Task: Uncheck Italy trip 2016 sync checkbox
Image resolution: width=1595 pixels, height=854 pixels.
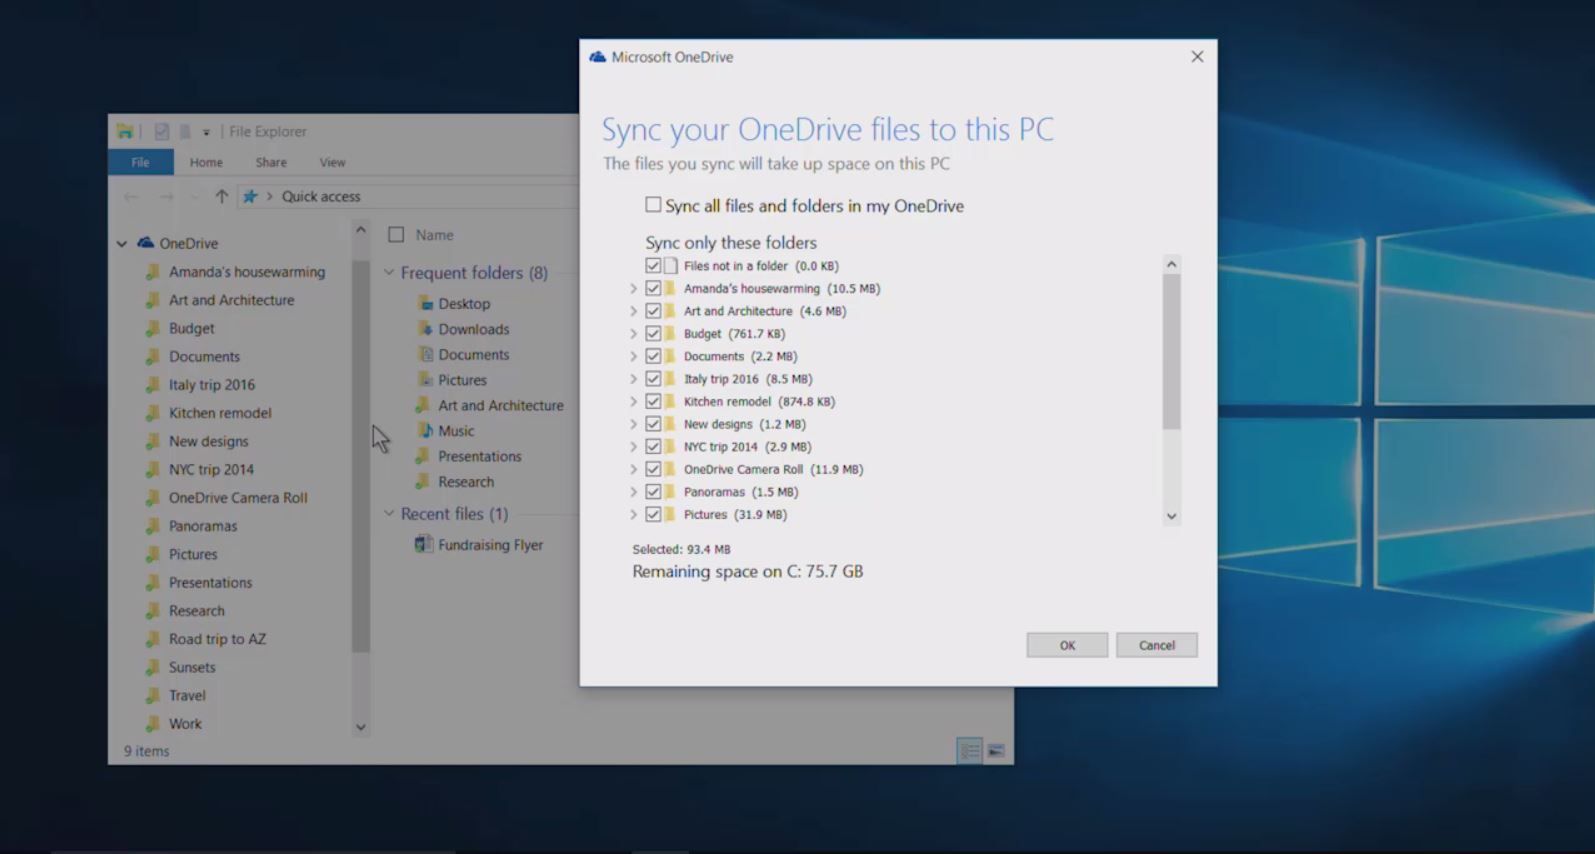Action: (653, 379)
